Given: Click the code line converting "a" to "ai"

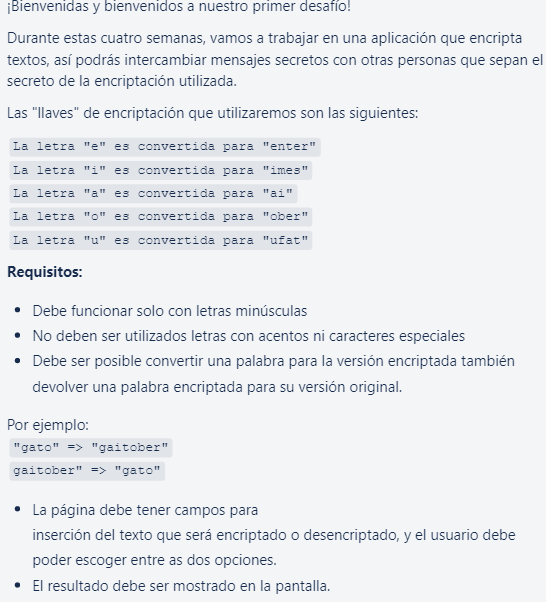Looking at the screenshot, I should [x=153, y=194].
